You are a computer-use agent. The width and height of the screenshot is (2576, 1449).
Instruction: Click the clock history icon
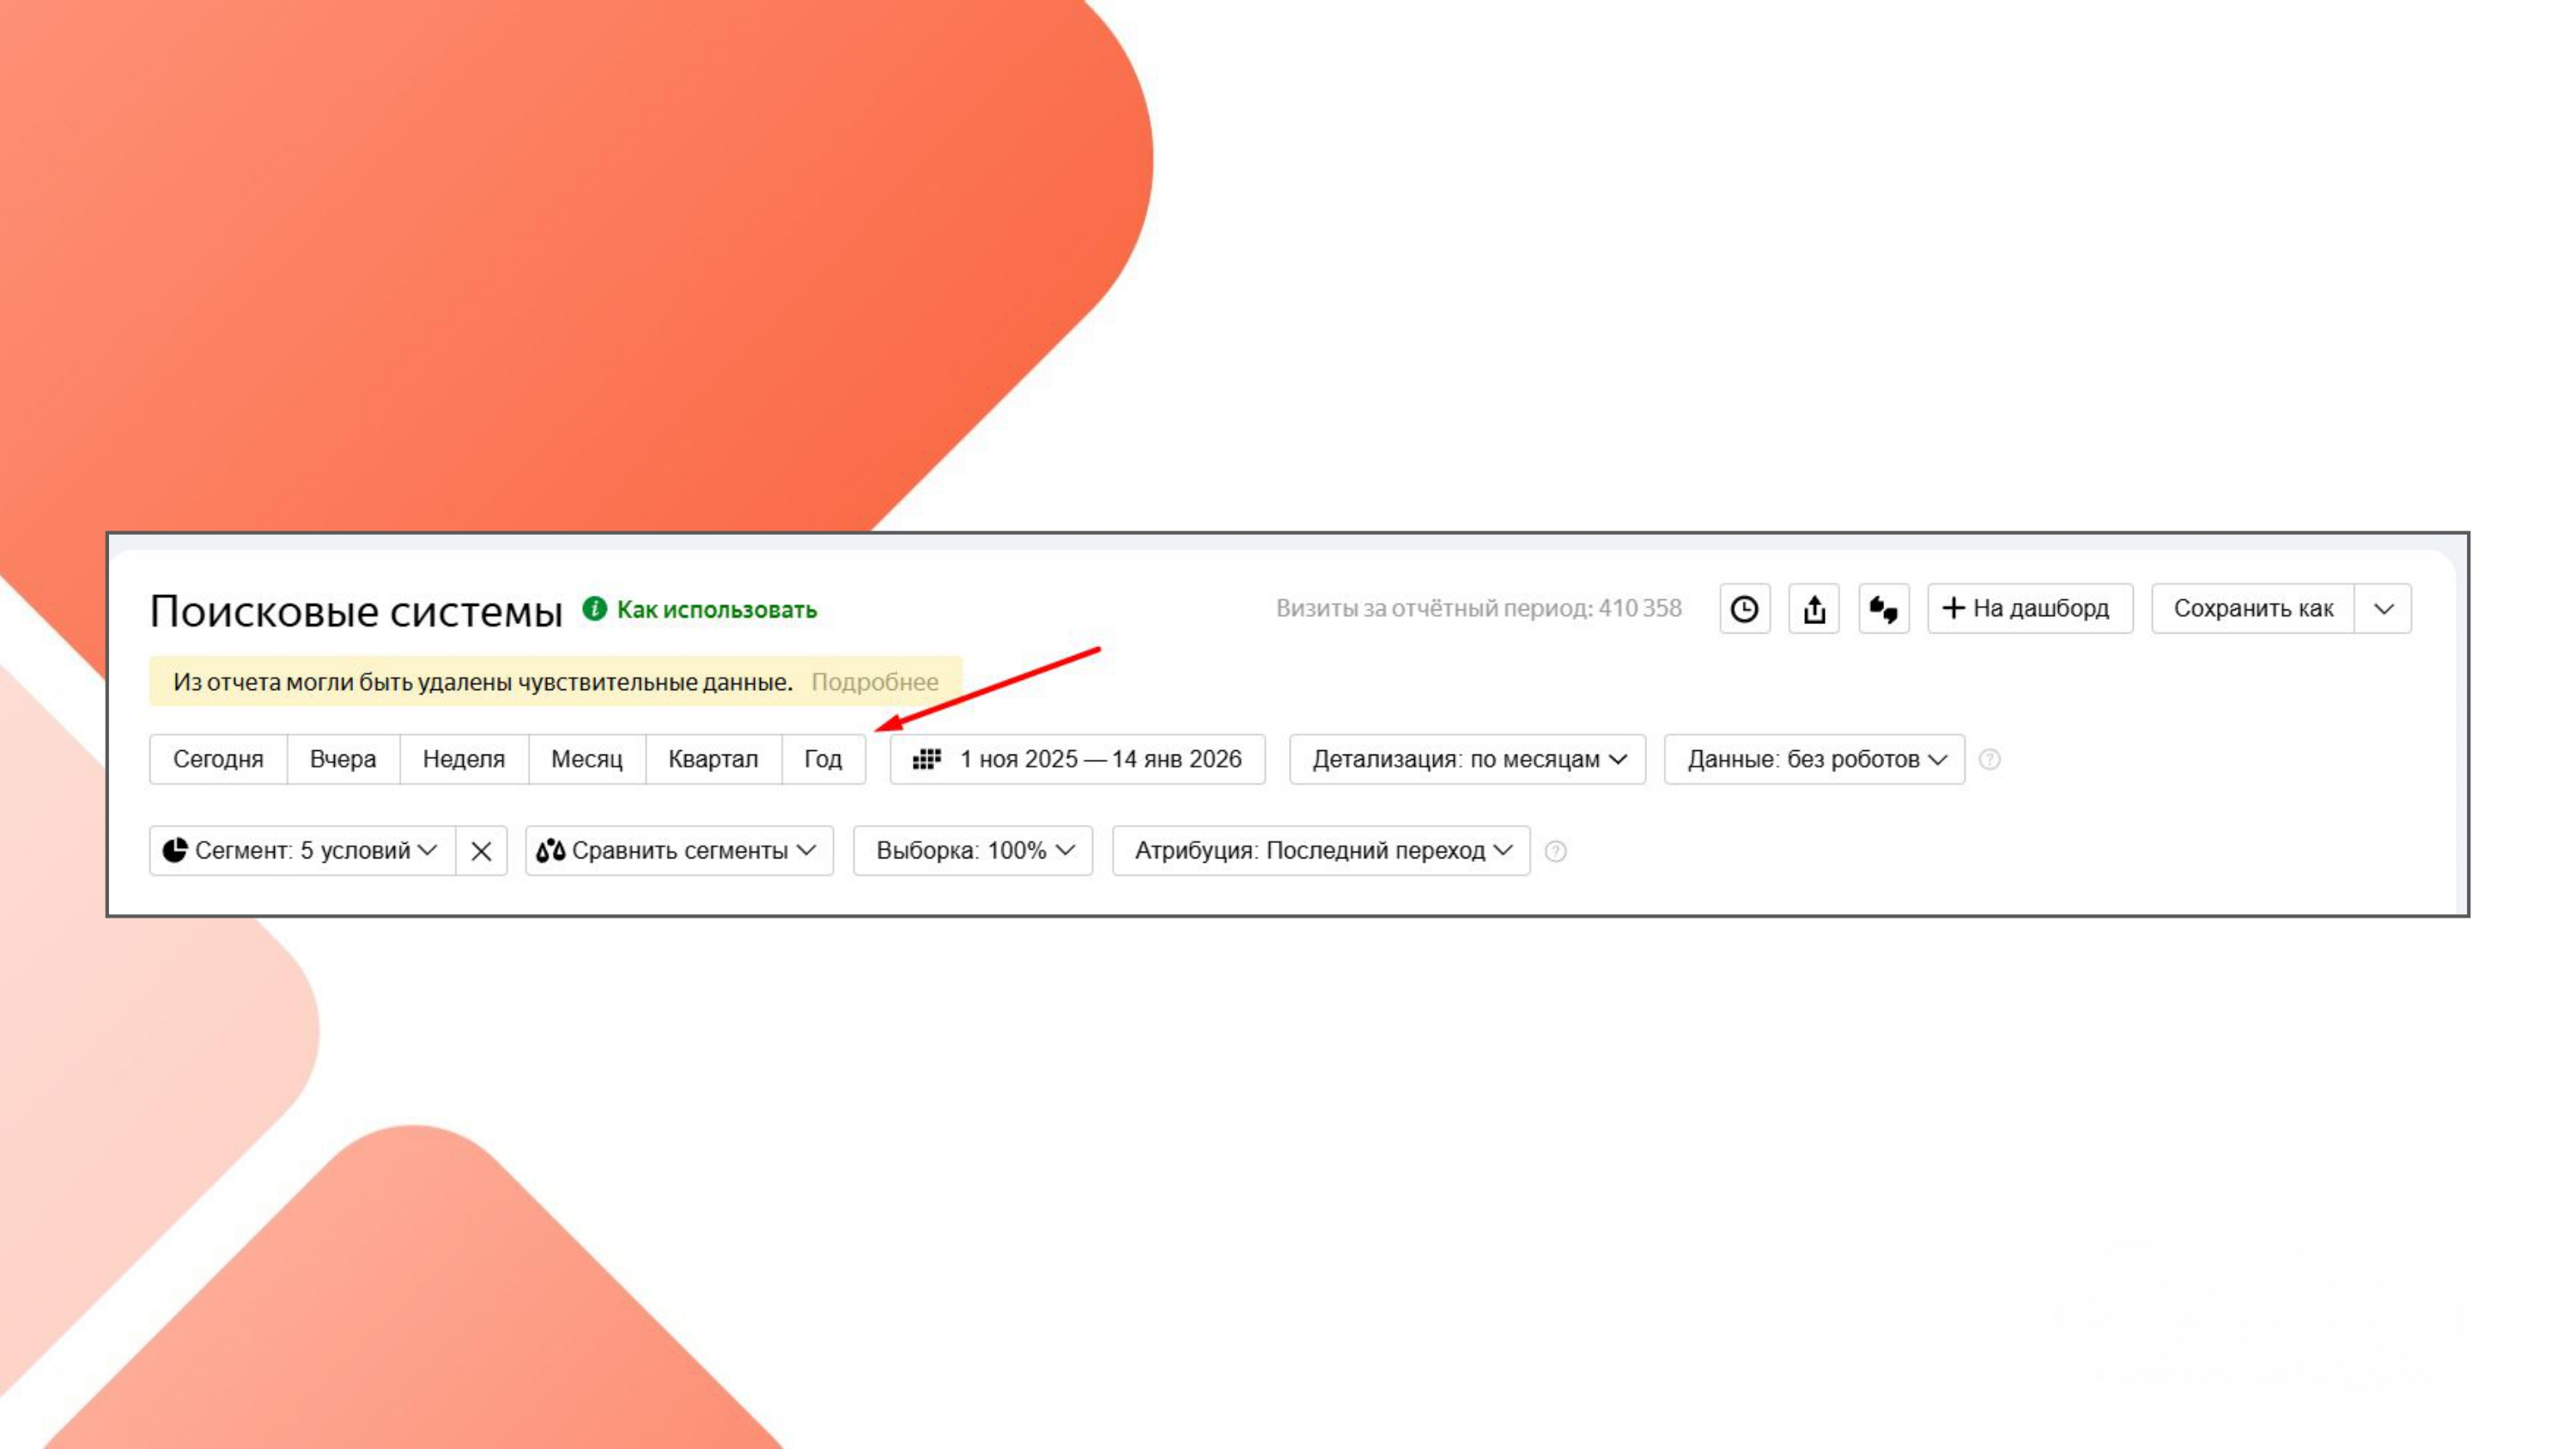point(1744,609)
